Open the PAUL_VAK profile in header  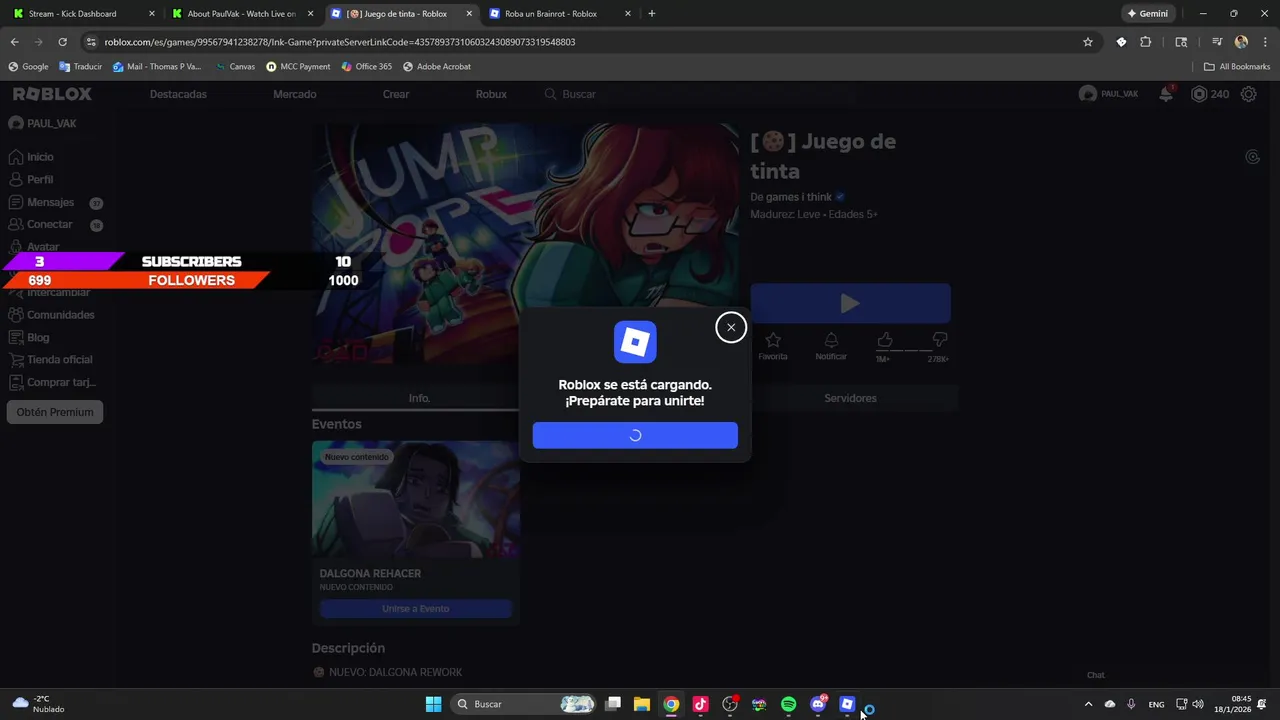tap(1109, 94)
